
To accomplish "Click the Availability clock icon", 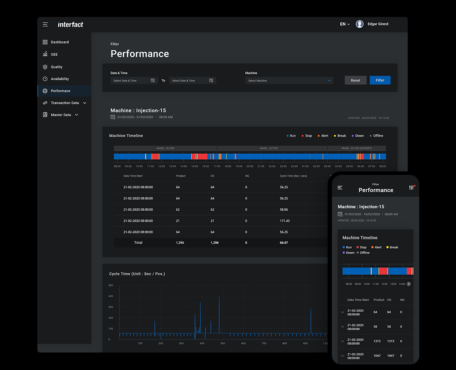I will click(45, 79).
